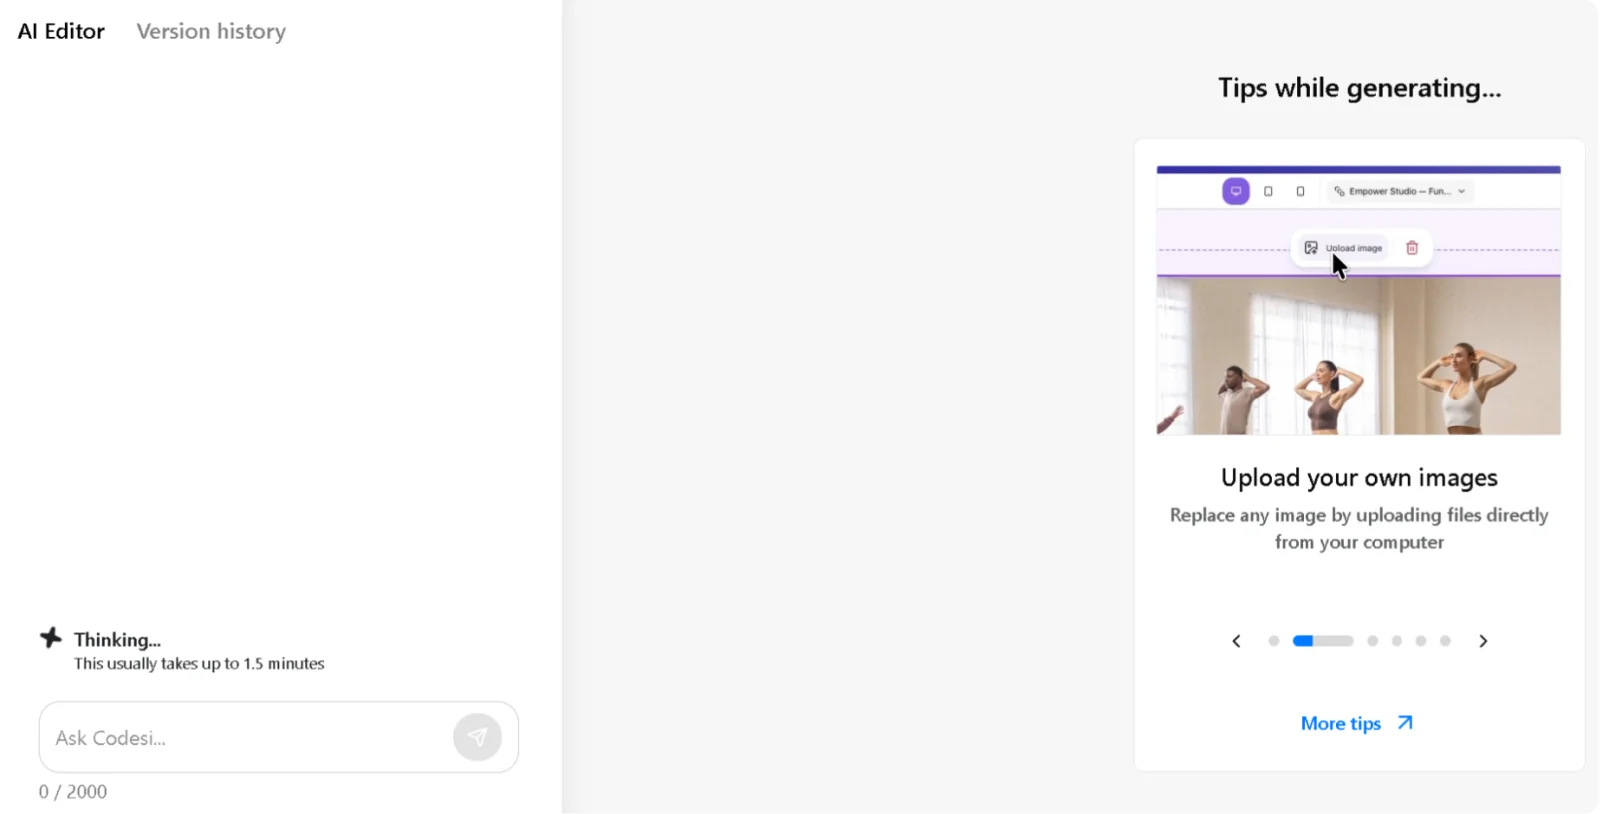Image resolution: width=1600 pixels, height=814 pixels.
Task: Select the AI Editor tab
Action: point(61,31)
